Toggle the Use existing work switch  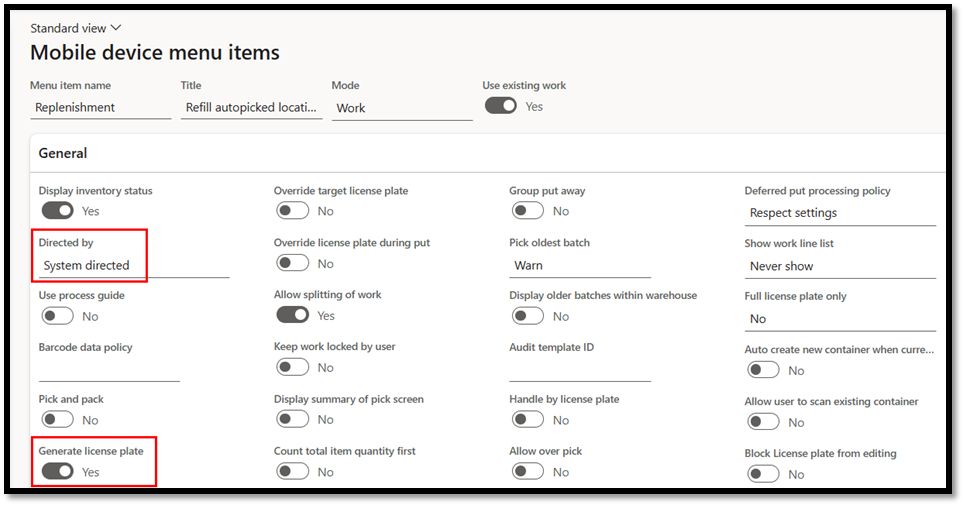(500, 106)
